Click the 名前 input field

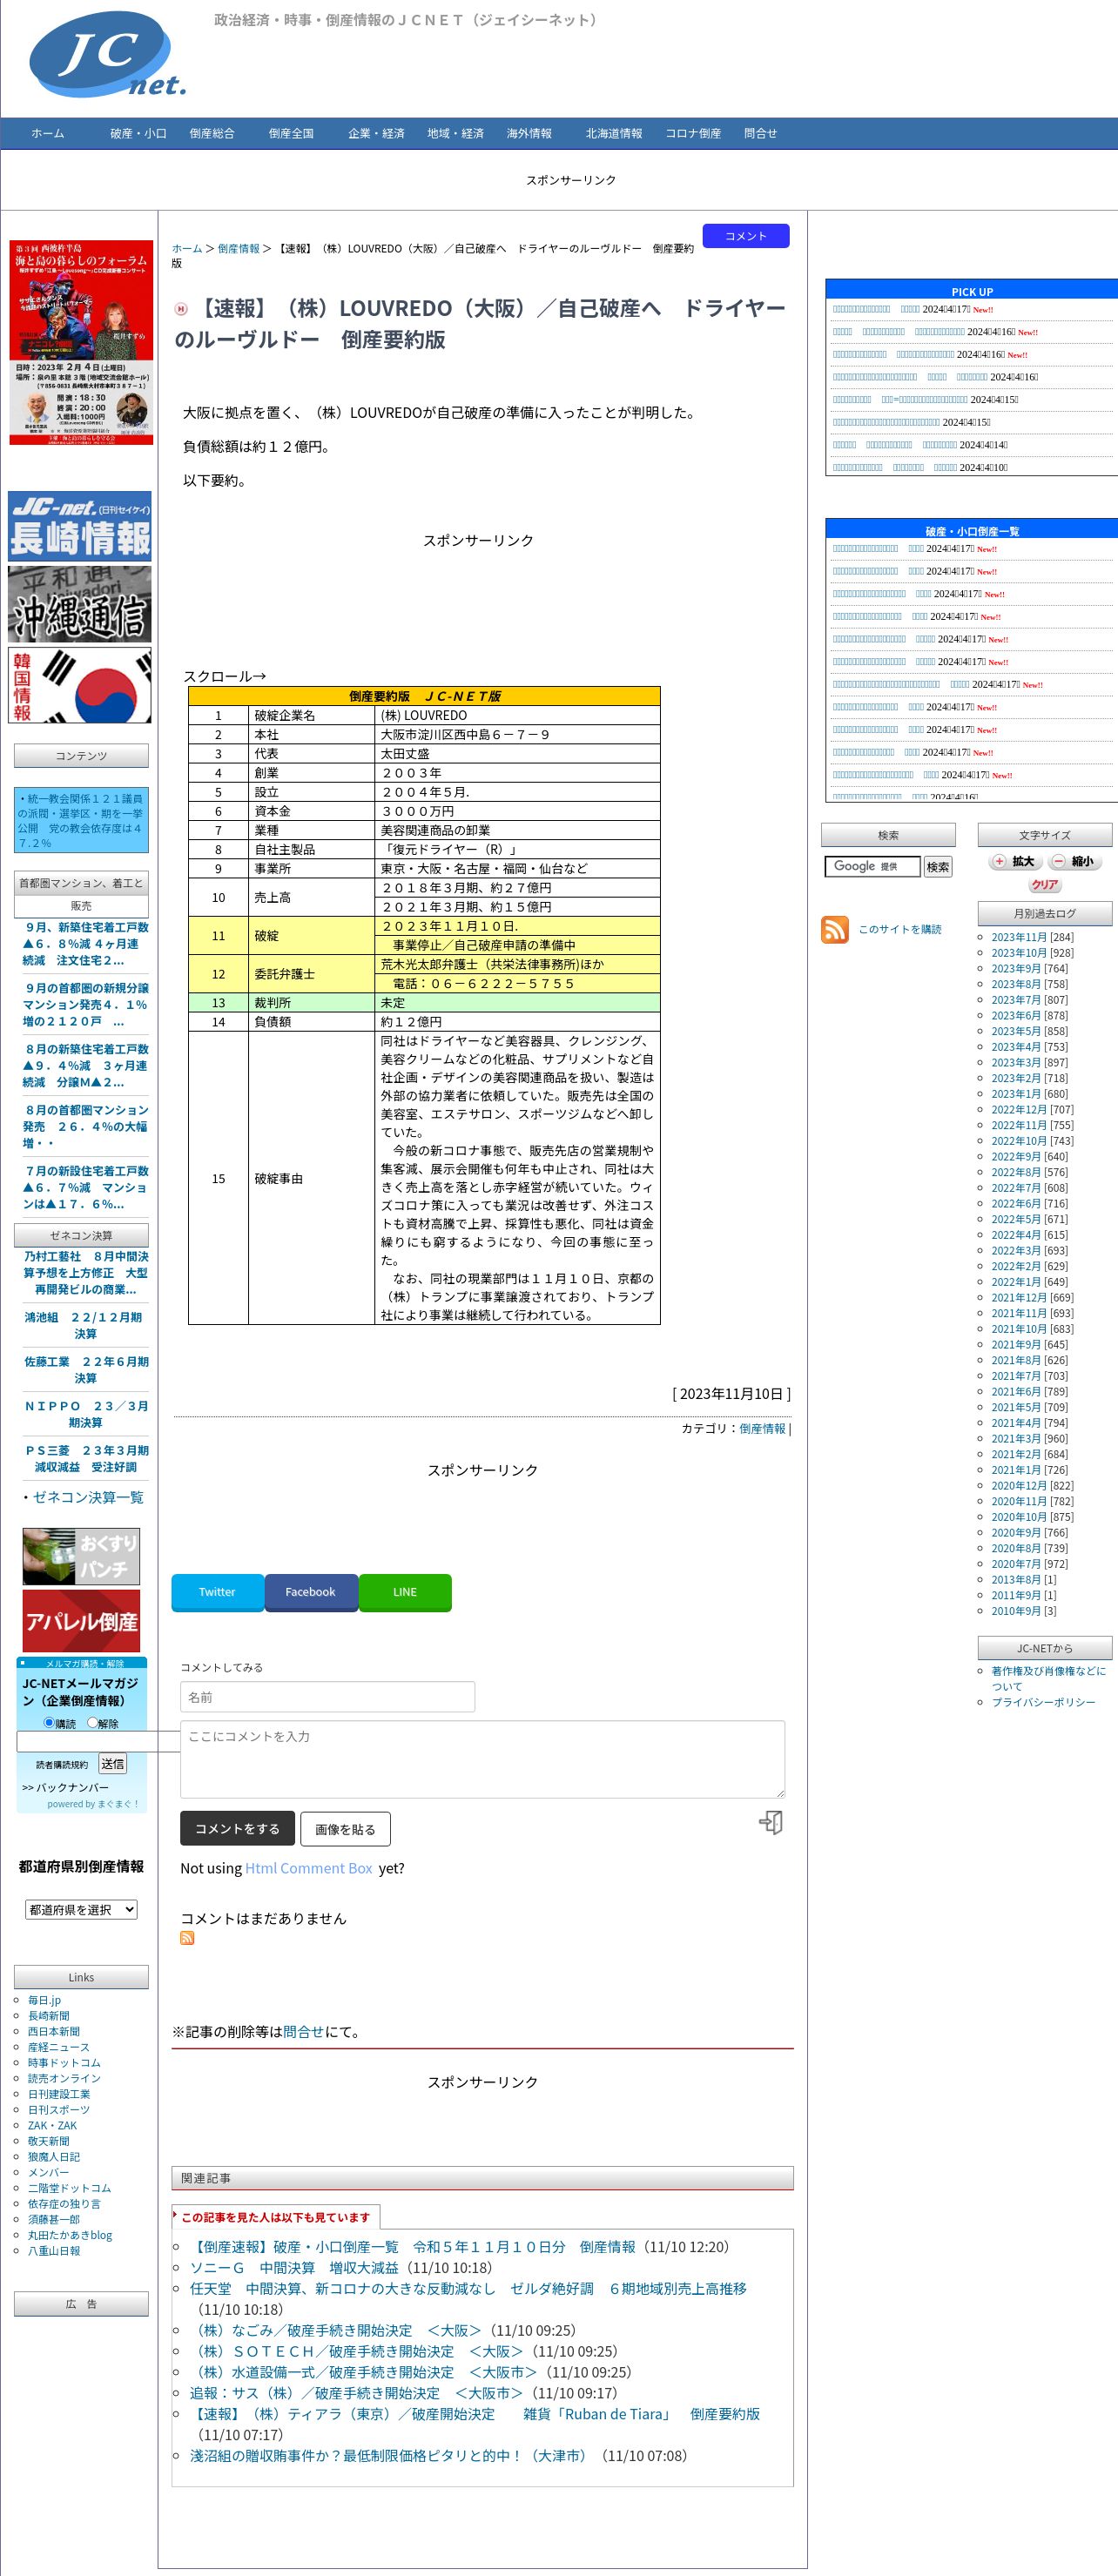tap(327, 1697)
